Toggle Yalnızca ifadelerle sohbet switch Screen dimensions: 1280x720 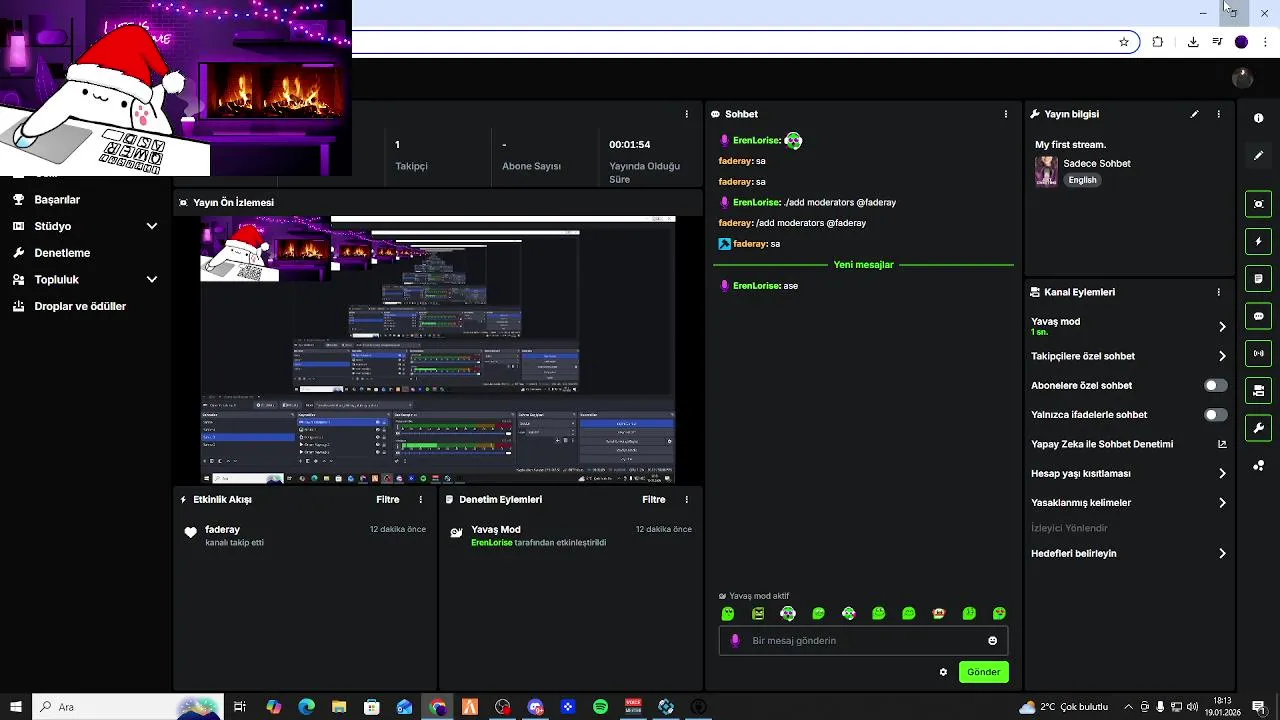click(1215, 414)
